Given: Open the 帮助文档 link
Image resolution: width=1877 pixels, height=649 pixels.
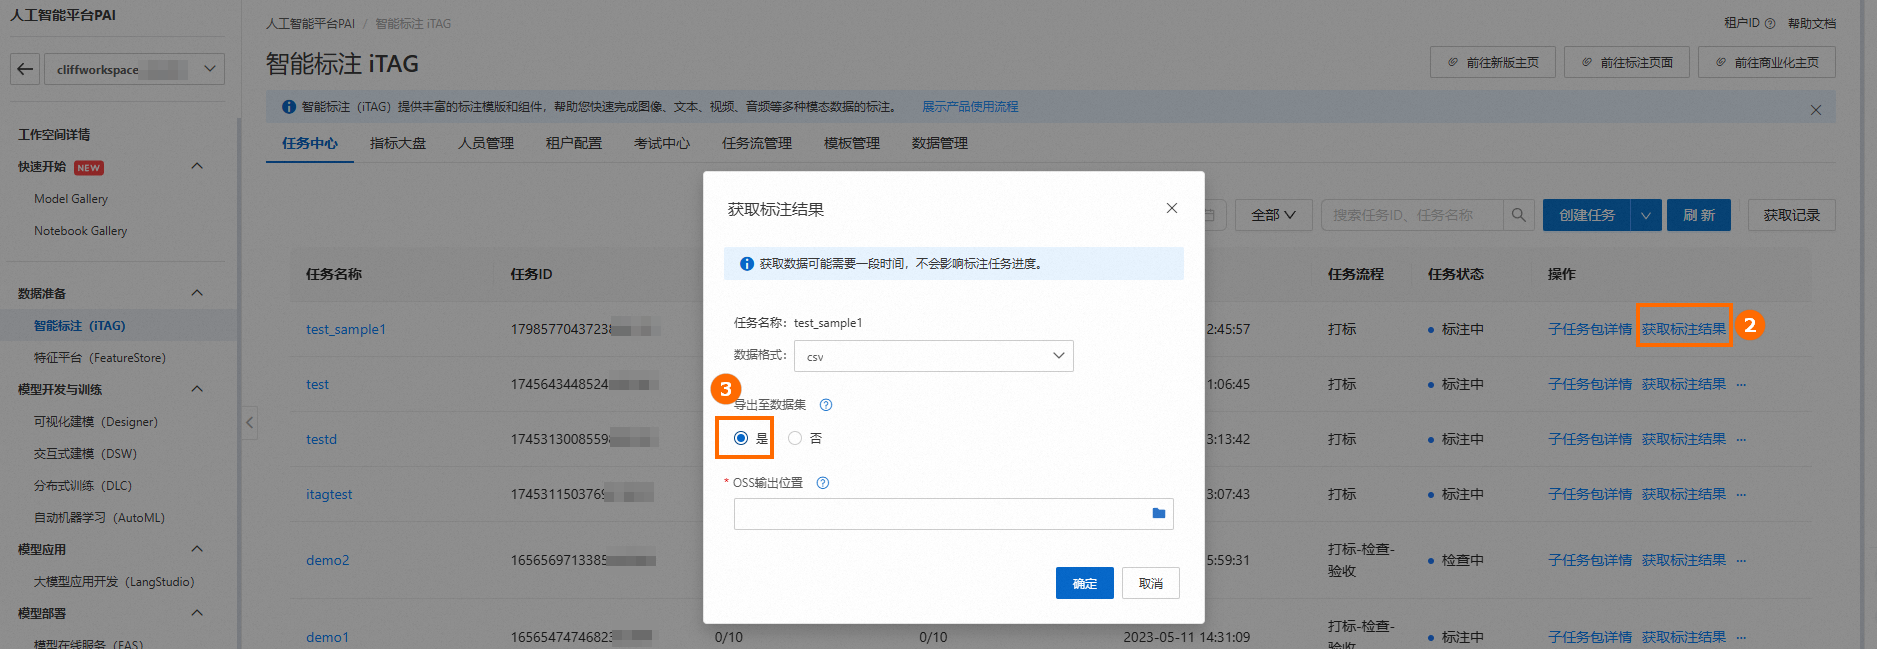Looking at the screenshot, I should pos(1812,23).
